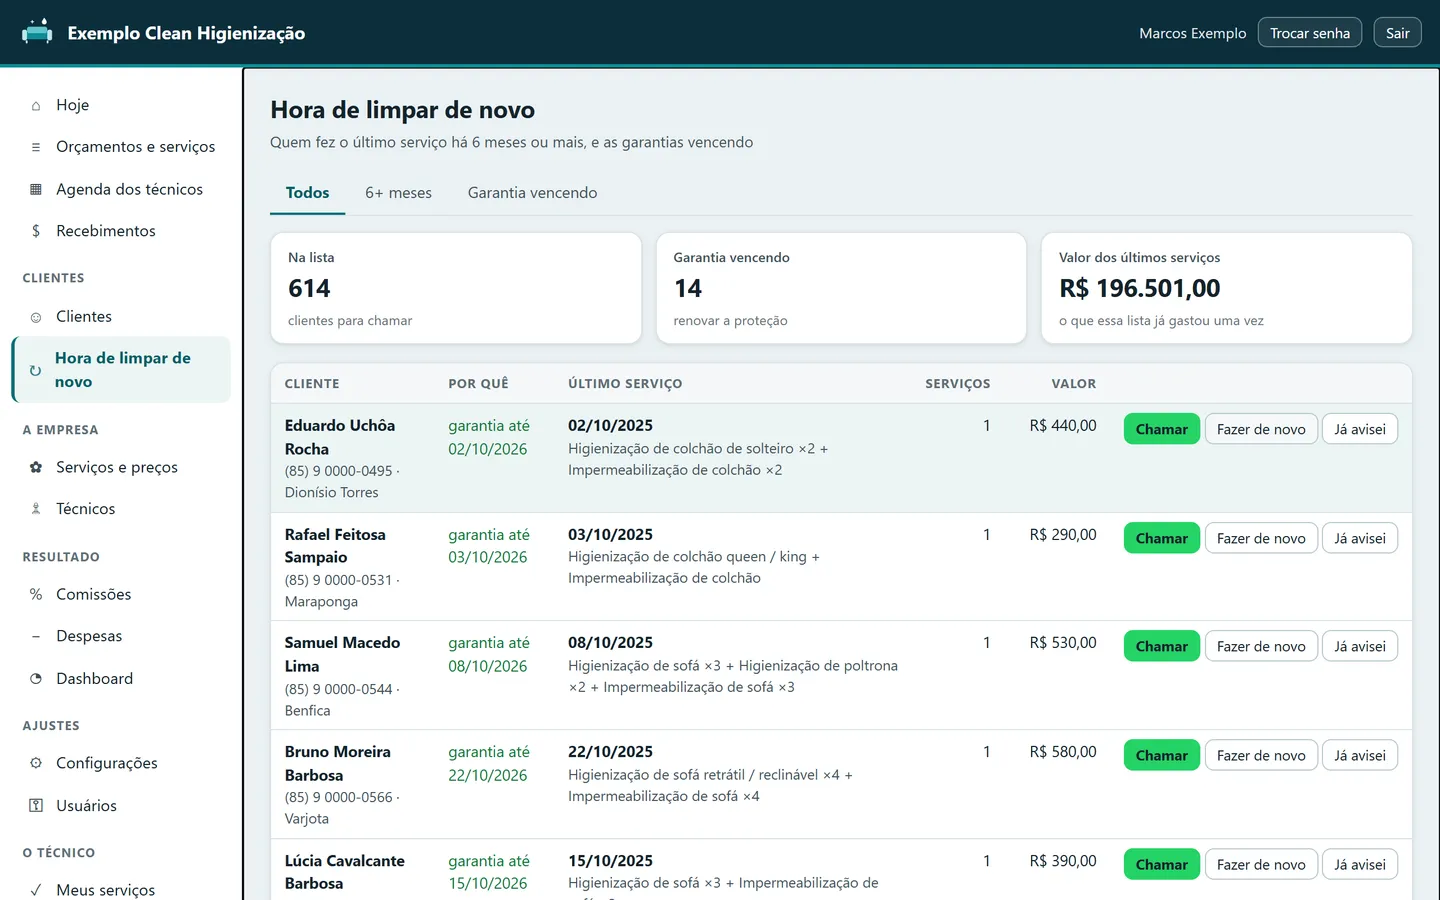The image size is (1440, 900).
Task: Click the person icon beside Técnicos
Action: pyautogui.click(x=36, y=509)
